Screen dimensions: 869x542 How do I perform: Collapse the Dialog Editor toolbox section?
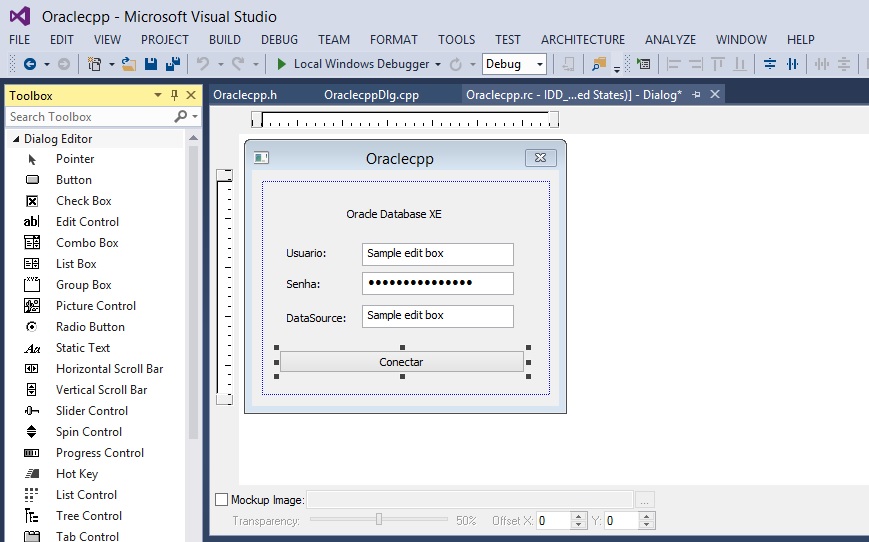point(16,139)
